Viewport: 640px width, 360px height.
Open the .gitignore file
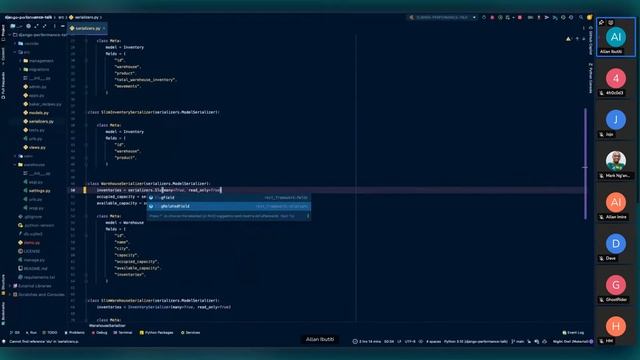30,216
